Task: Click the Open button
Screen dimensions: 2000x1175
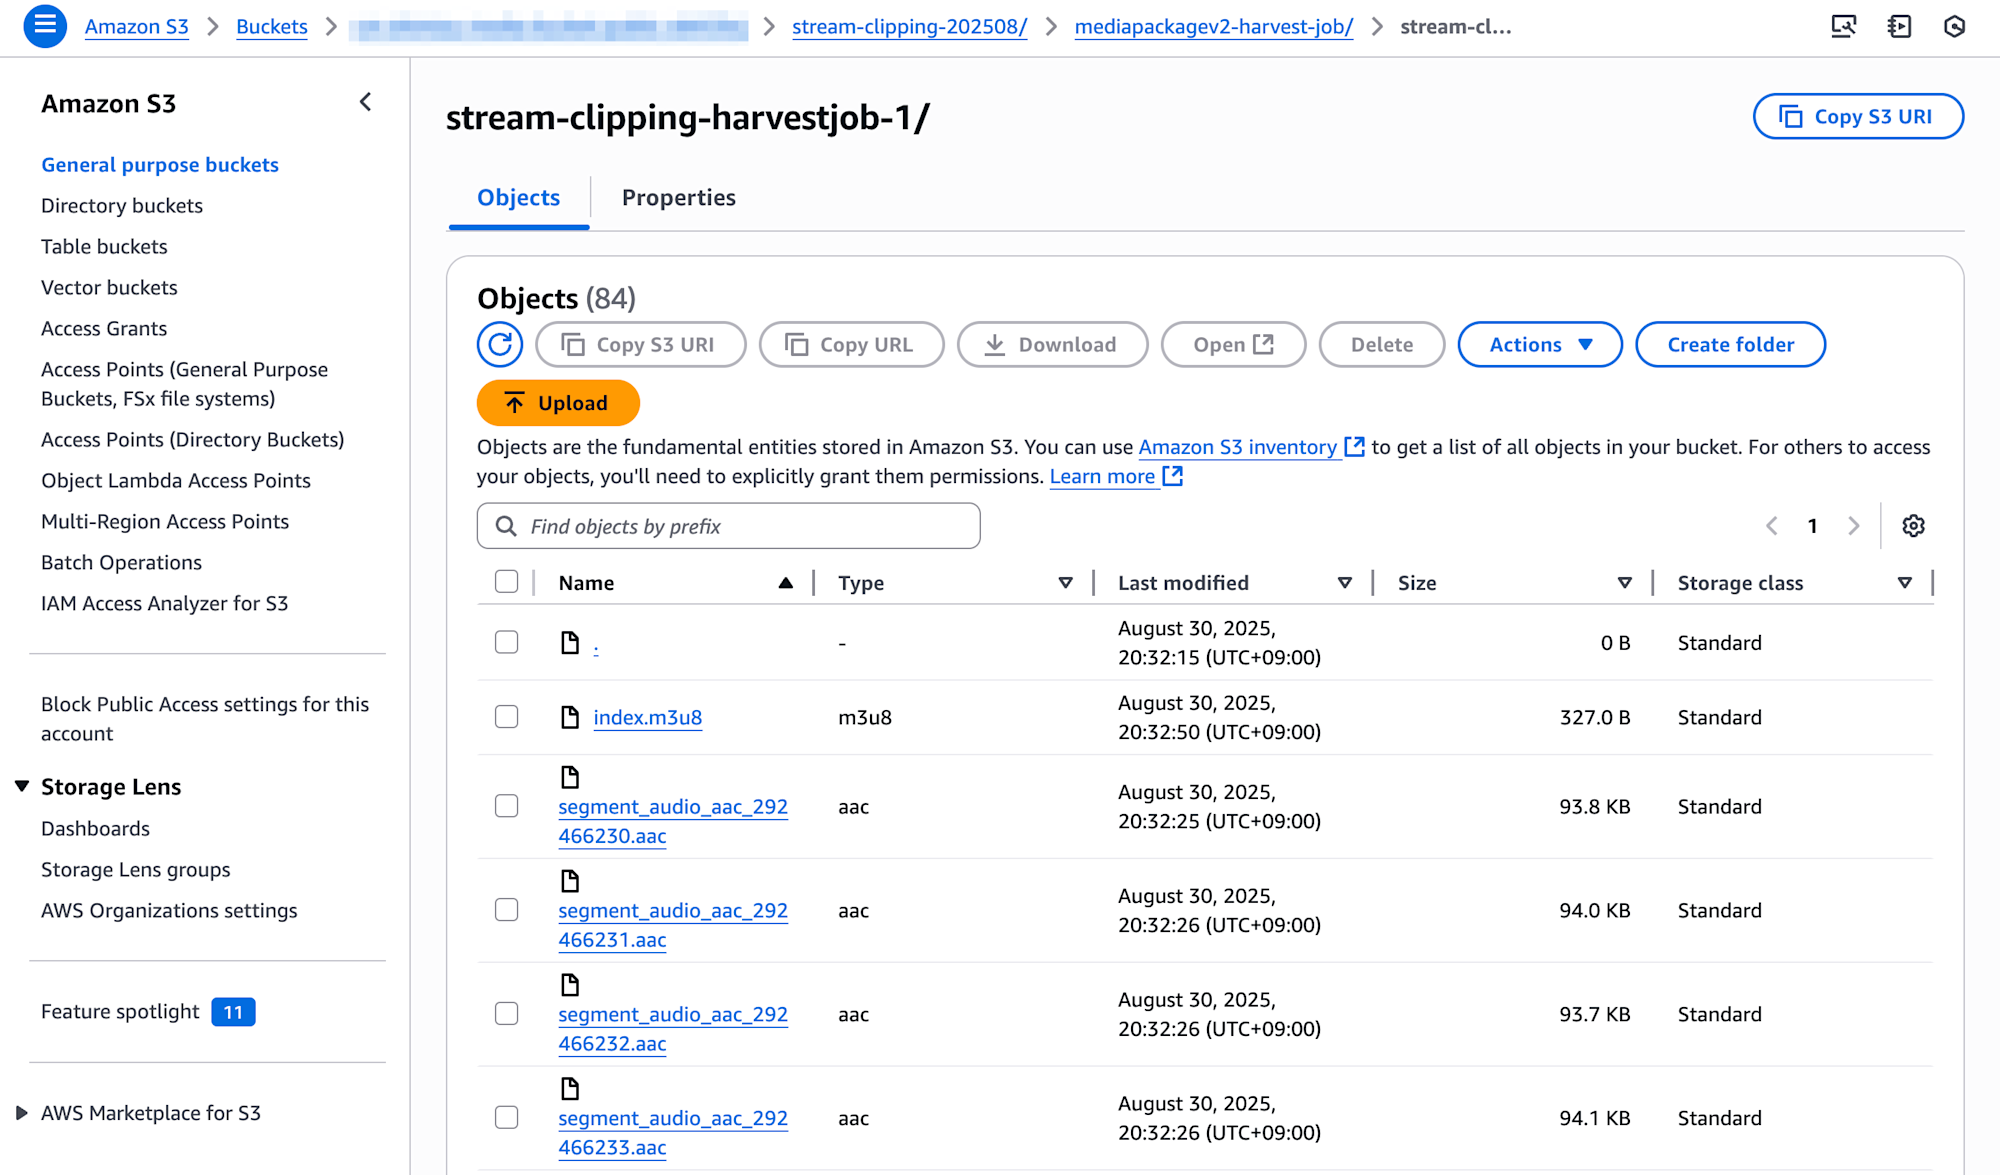Action: (x=1233, y=344)
